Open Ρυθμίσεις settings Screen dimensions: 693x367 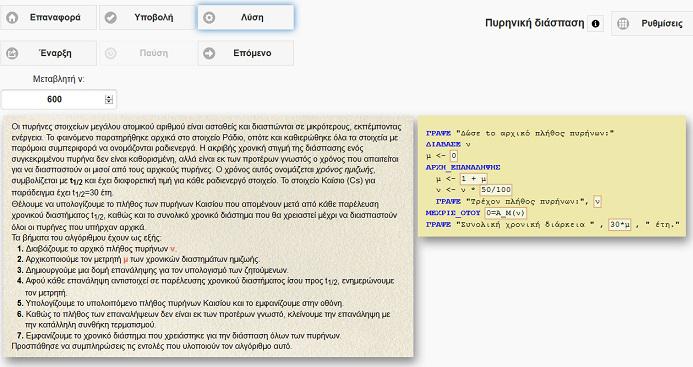pyautogui.click(x=652, y=23)
